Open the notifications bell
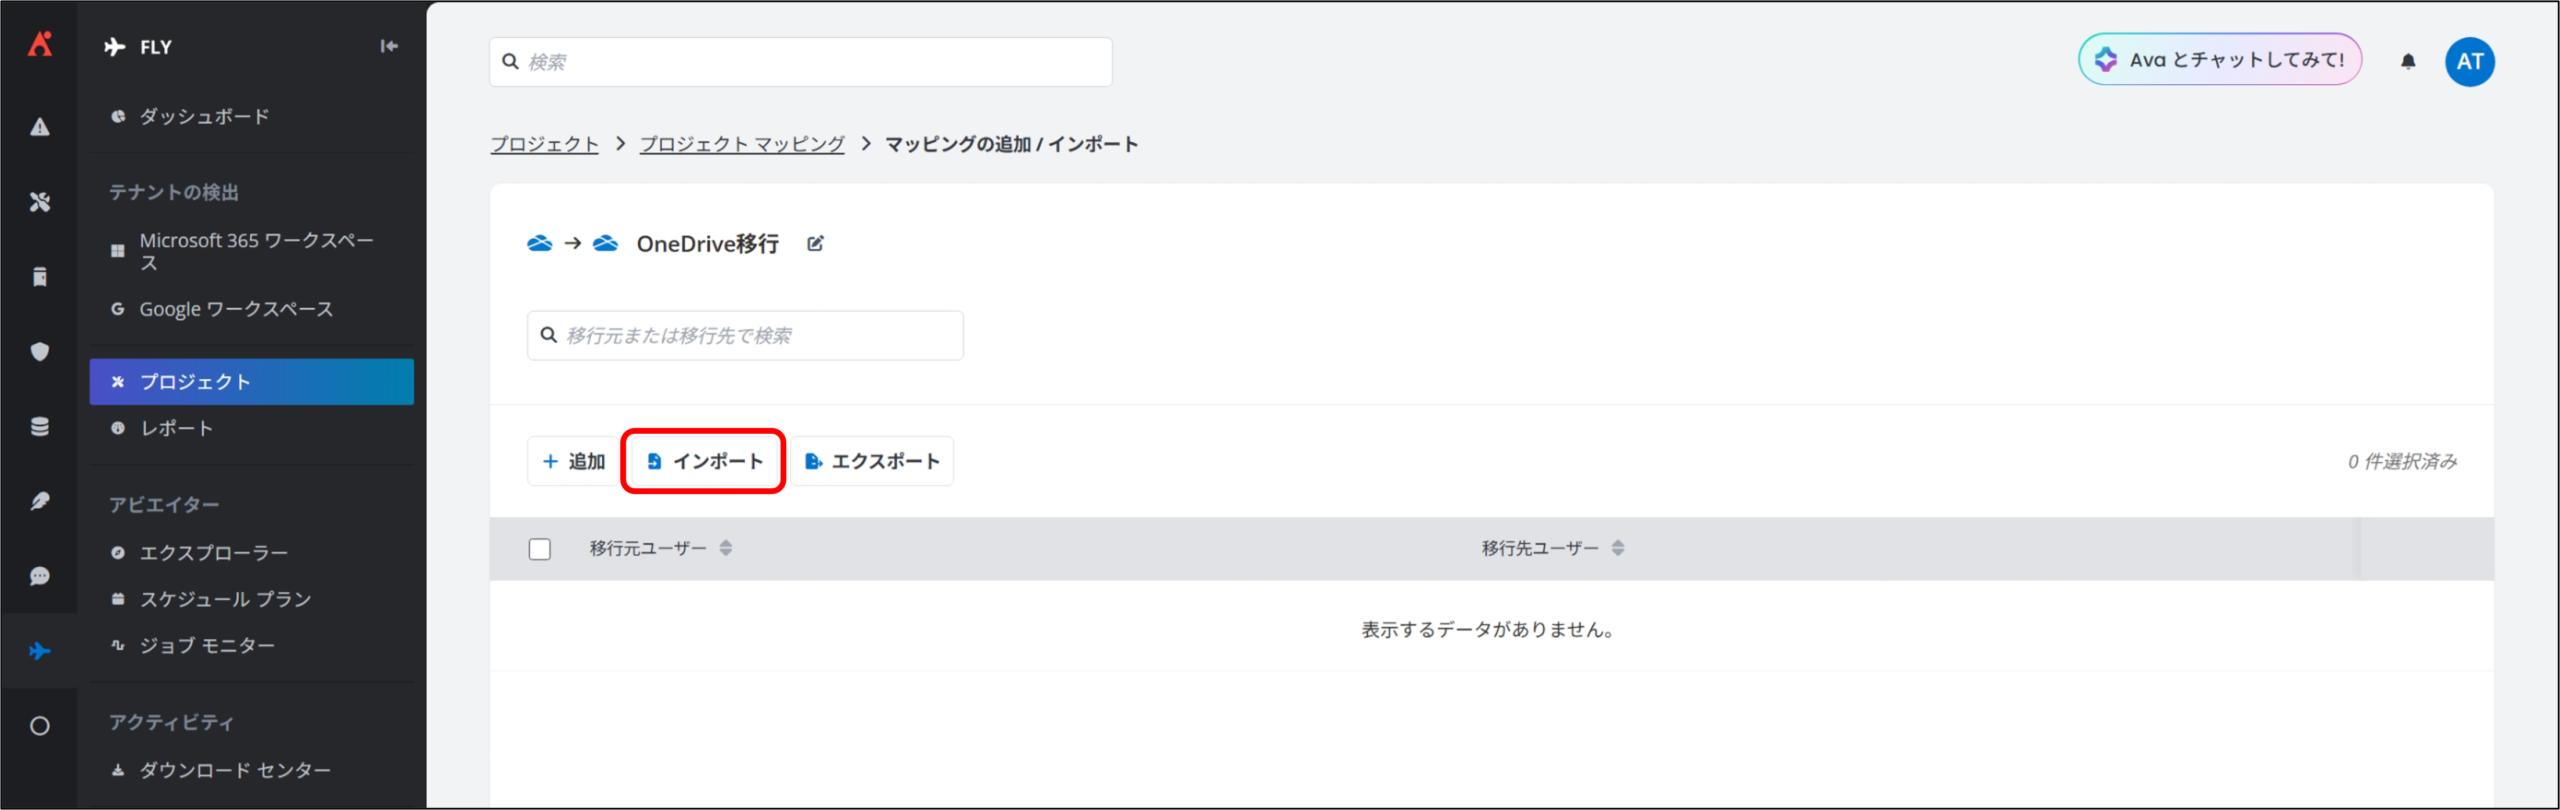 pos(2408,62)
